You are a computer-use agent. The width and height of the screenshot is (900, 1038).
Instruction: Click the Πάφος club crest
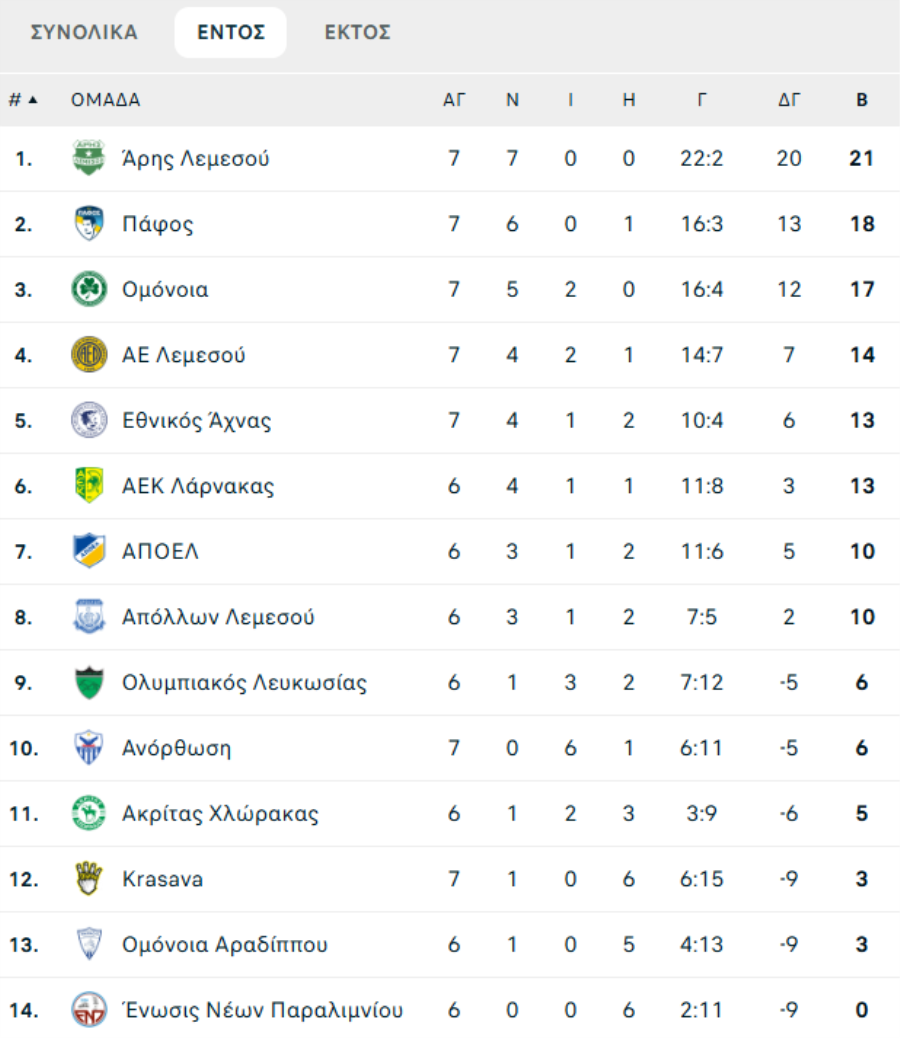(x=89, y=224)
